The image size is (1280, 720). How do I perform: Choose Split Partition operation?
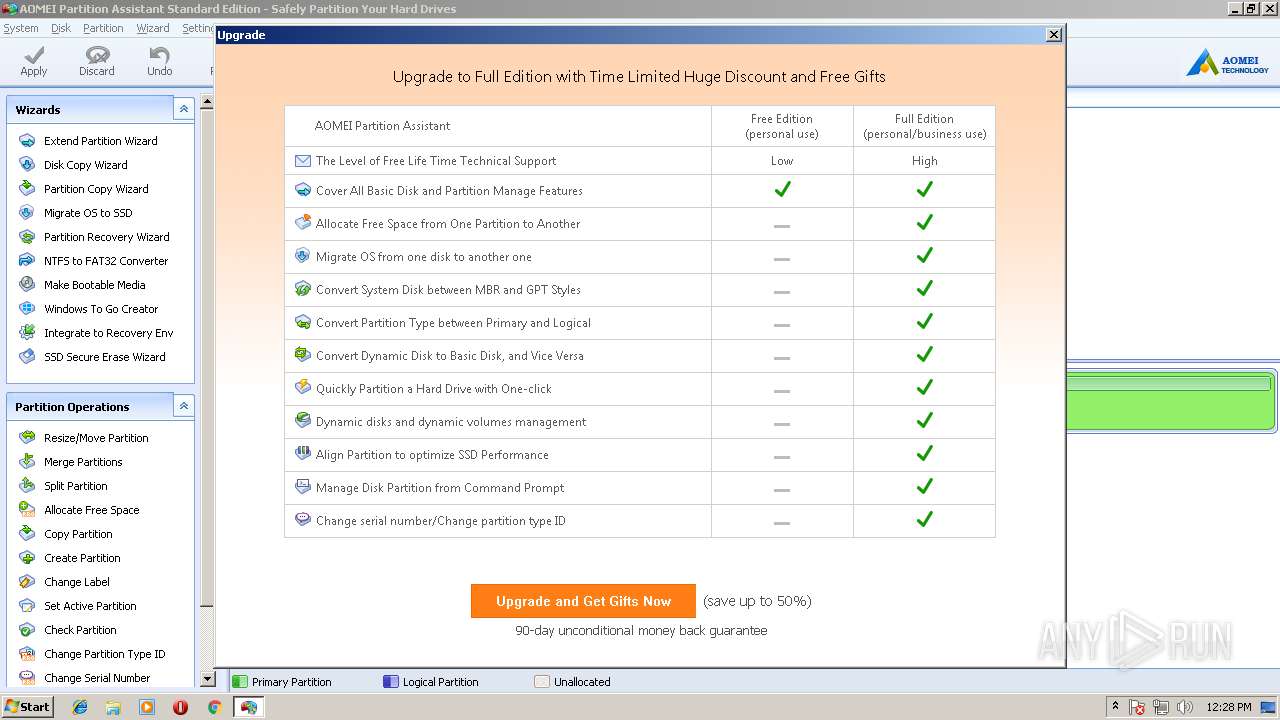pyautogui.click(x=75, y=486)
